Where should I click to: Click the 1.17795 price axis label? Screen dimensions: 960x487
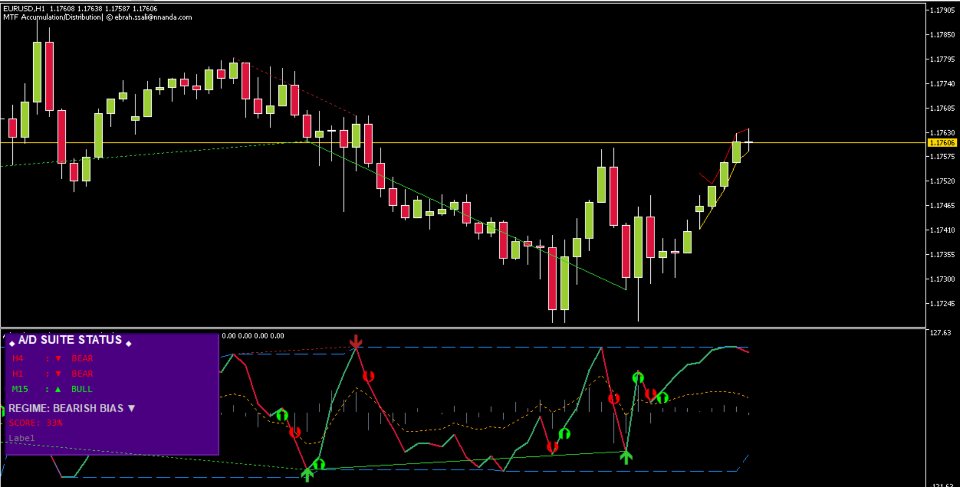[x=945, y=59]
